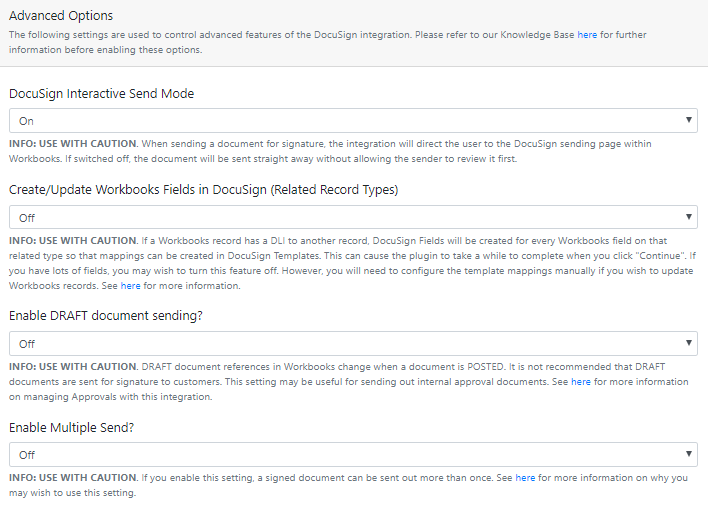
Task: Click the arrow on the Enable Multiple Send select
Action: click(689, 455)
